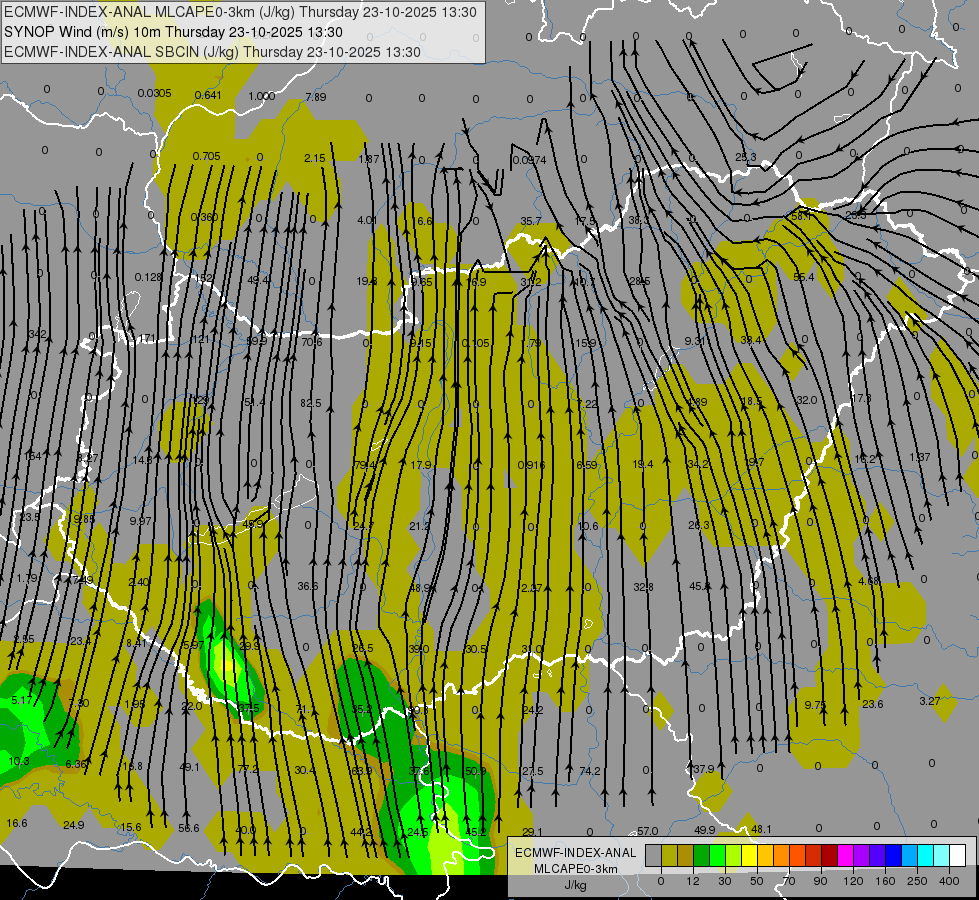
Task: Click the legend scale value '30'
Action: click(x=724, y=881)
